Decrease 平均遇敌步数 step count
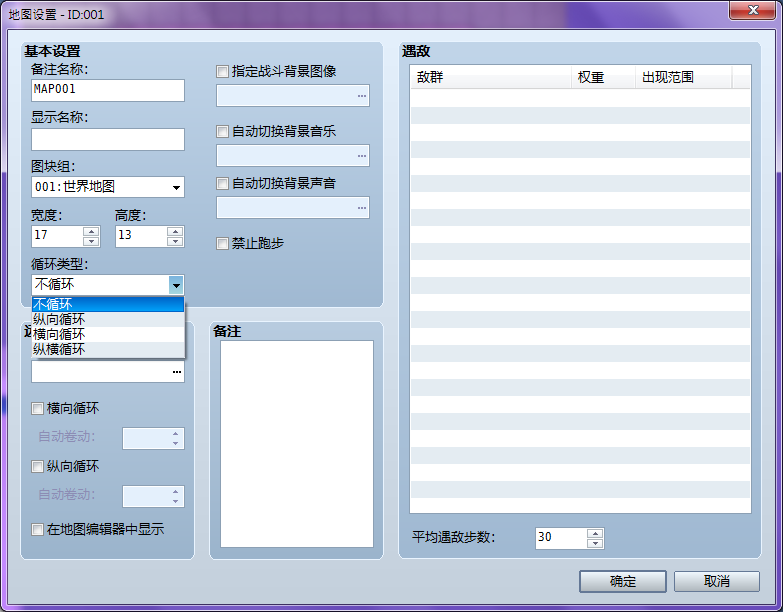Screen dimensions: 783x612 (595, 543)
